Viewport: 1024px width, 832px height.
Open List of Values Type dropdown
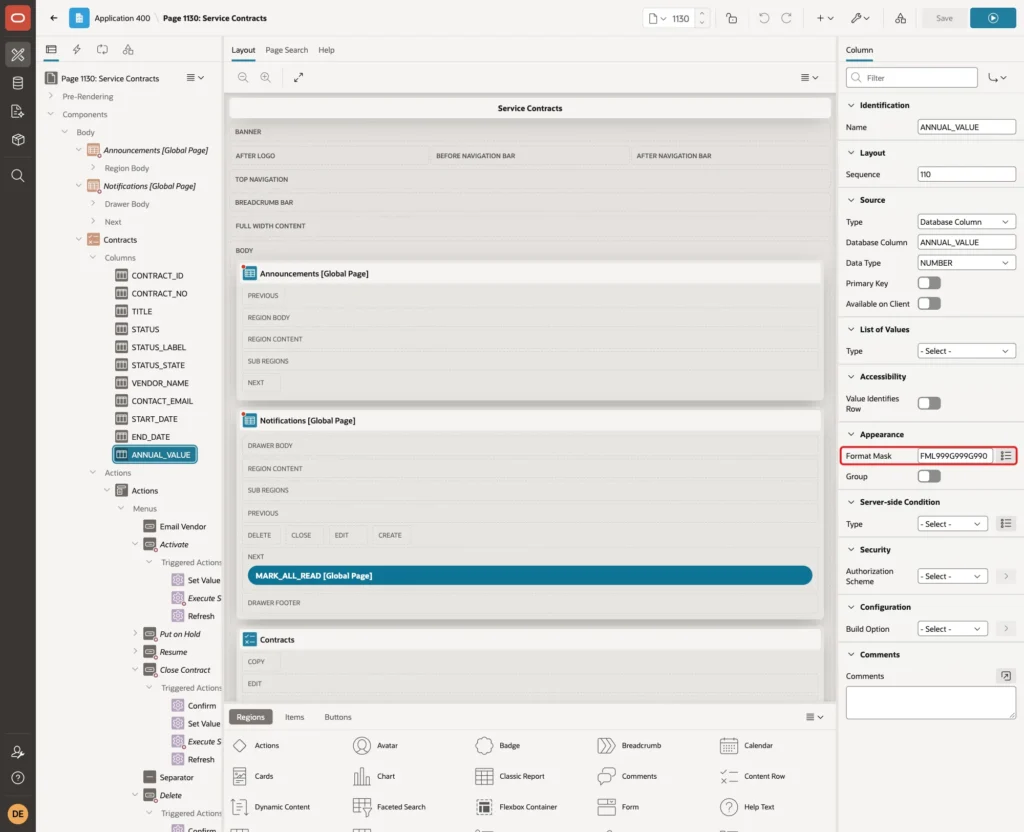click(x=966, y=351)
